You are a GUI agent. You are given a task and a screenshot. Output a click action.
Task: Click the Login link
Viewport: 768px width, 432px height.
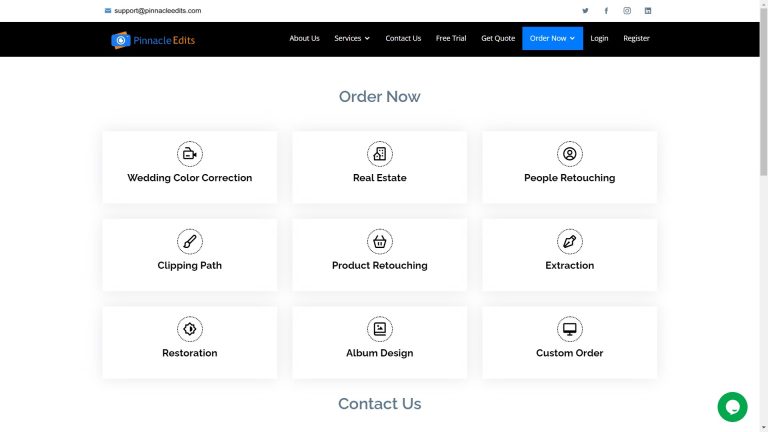[x=599, y=38]
